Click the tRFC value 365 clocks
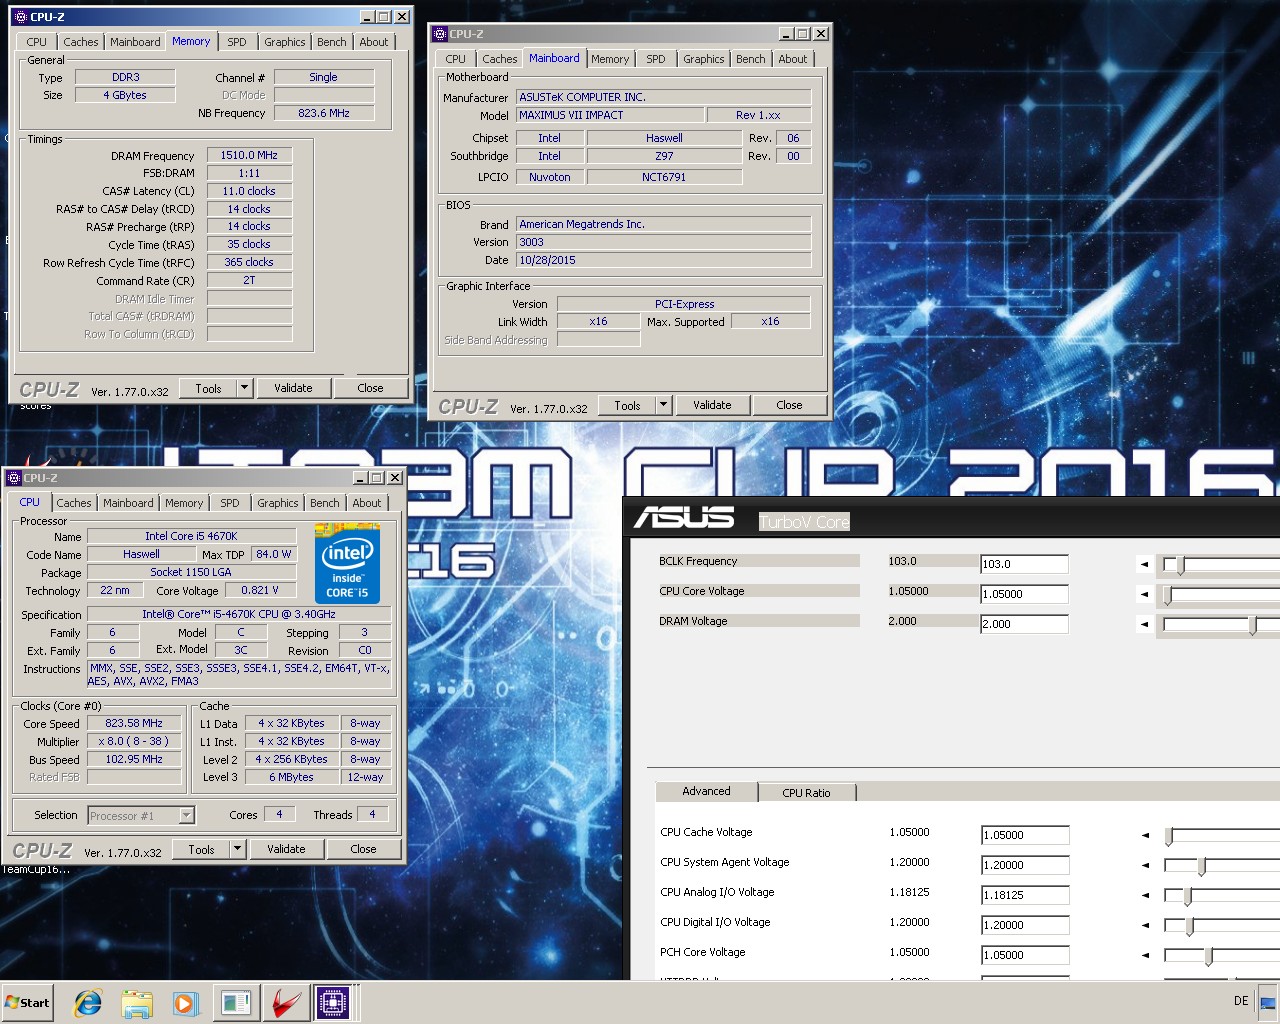The image size is (1280, 1024). pos(249,263)
